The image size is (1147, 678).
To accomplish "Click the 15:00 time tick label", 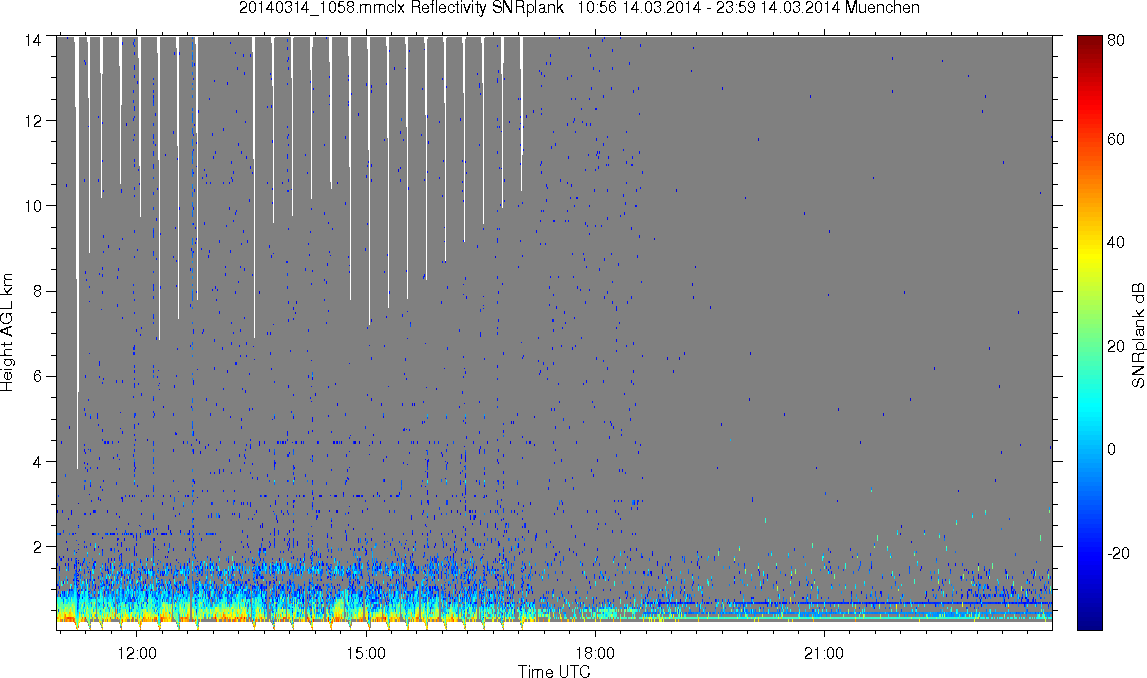I will [366, 653].
